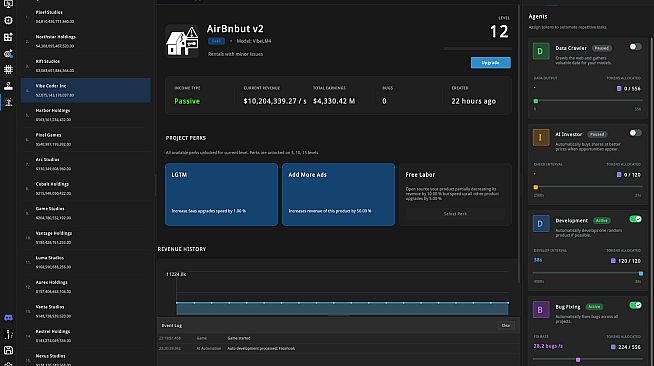Select Cobalt Holdings in the list
The width and height of the screenshot is (654, 366).
86,188
